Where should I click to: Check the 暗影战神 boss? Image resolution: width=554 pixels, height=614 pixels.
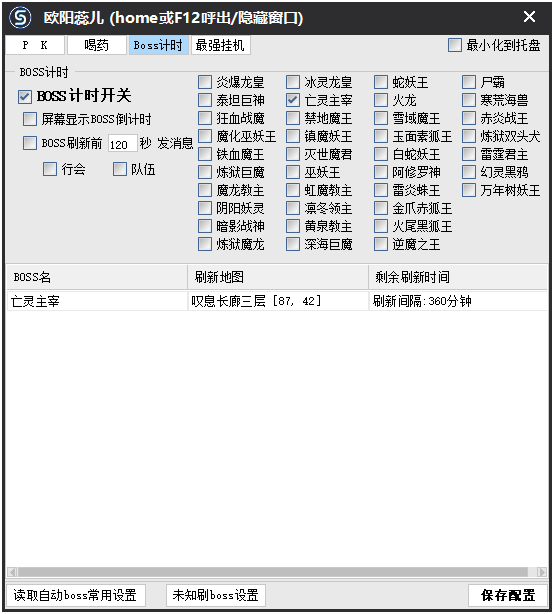[x=205, y=226]
